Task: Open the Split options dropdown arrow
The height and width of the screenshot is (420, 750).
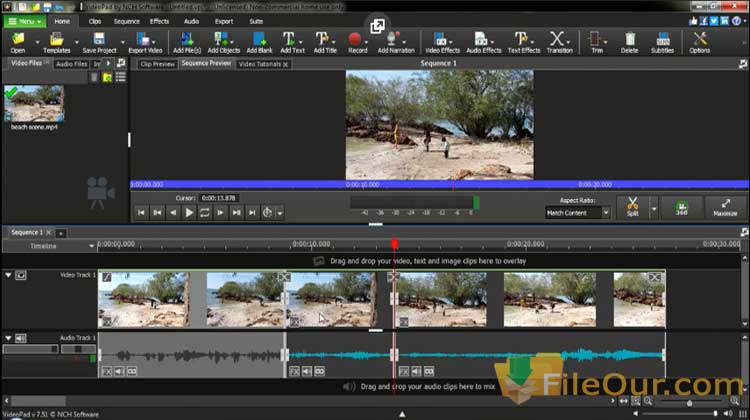Action: (654, 208)
